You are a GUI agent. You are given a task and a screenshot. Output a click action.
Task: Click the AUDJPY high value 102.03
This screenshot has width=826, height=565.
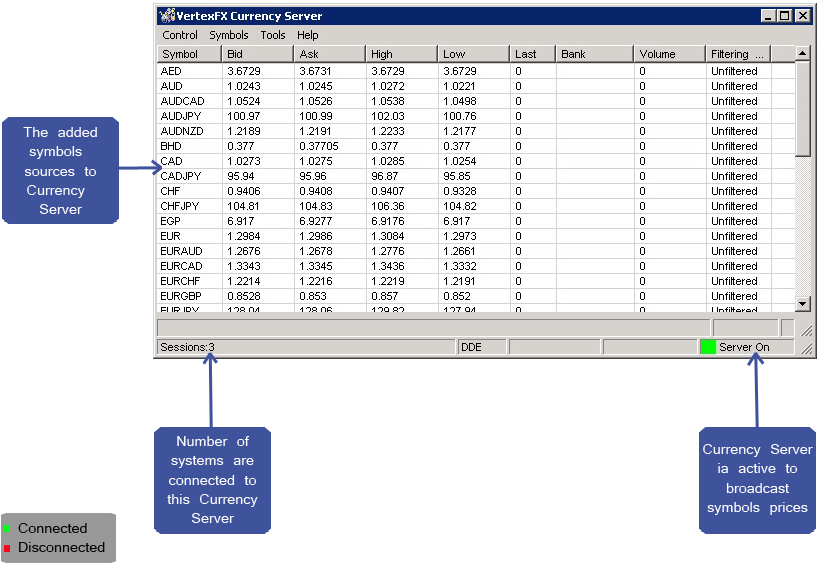(x=388, y=116)
